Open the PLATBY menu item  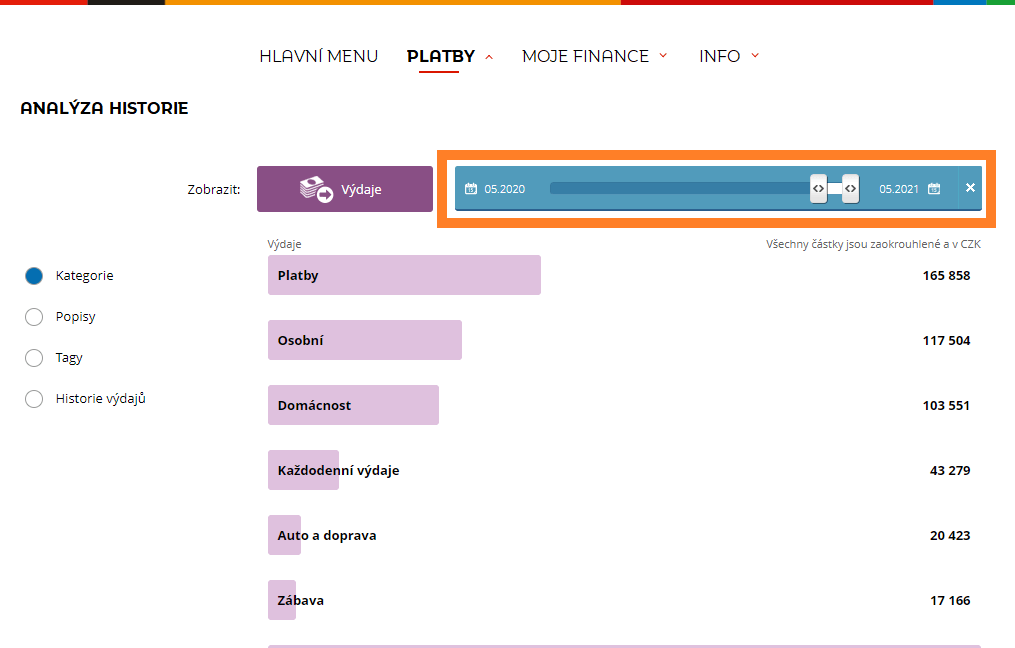pos(440,56)
